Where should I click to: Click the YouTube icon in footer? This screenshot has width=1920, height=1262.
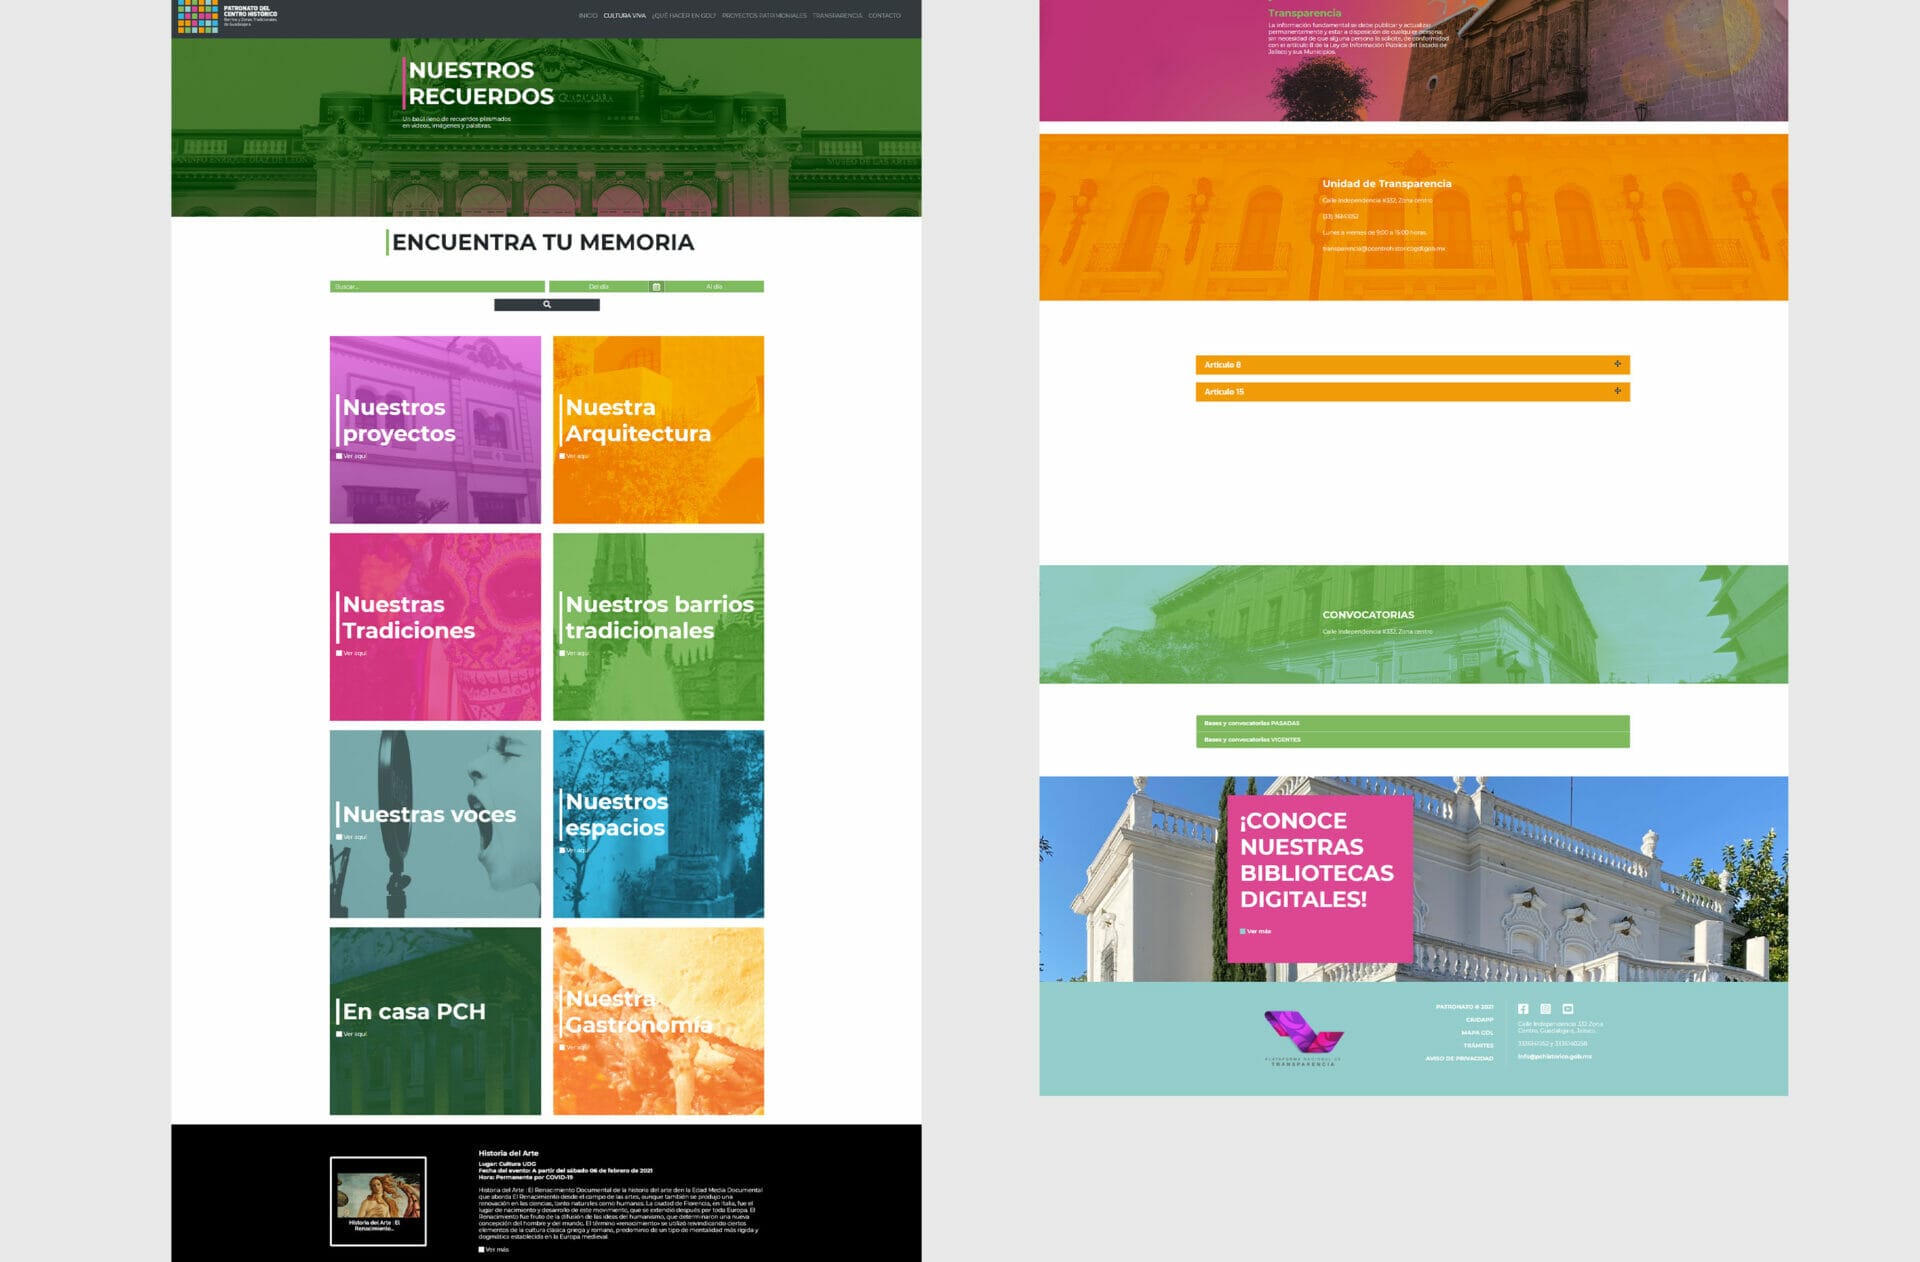[x=1568, y=1009]
